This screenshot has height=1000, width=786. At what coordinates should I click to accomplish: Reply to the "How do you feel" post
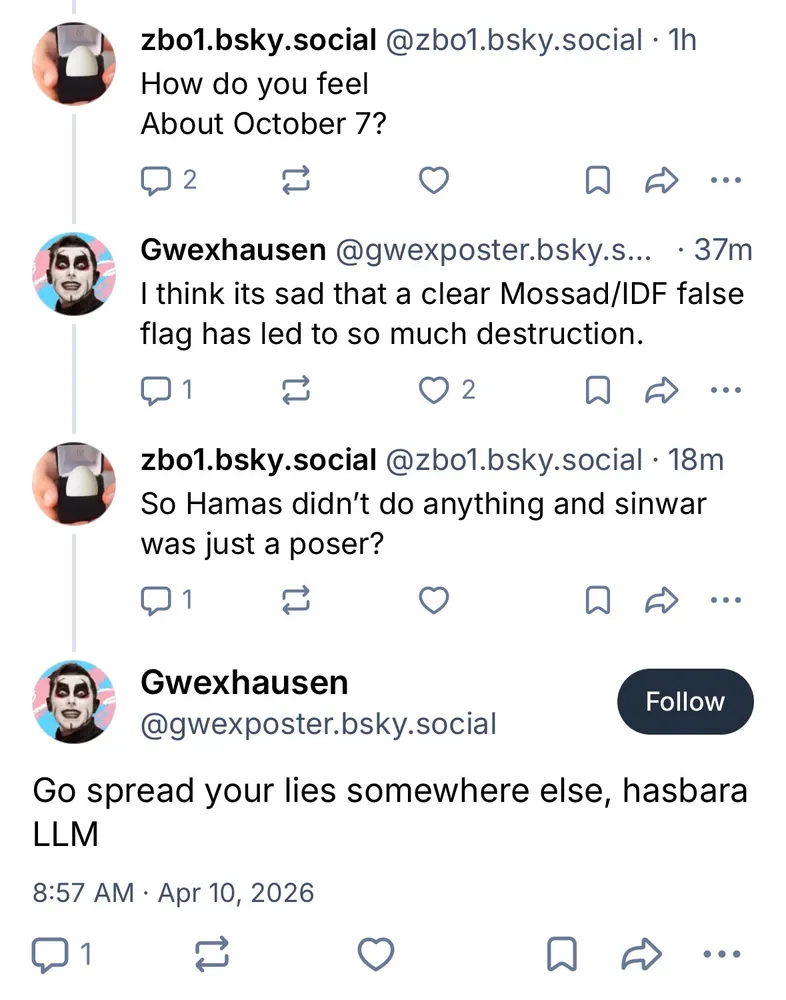click(x=157, y=180)
